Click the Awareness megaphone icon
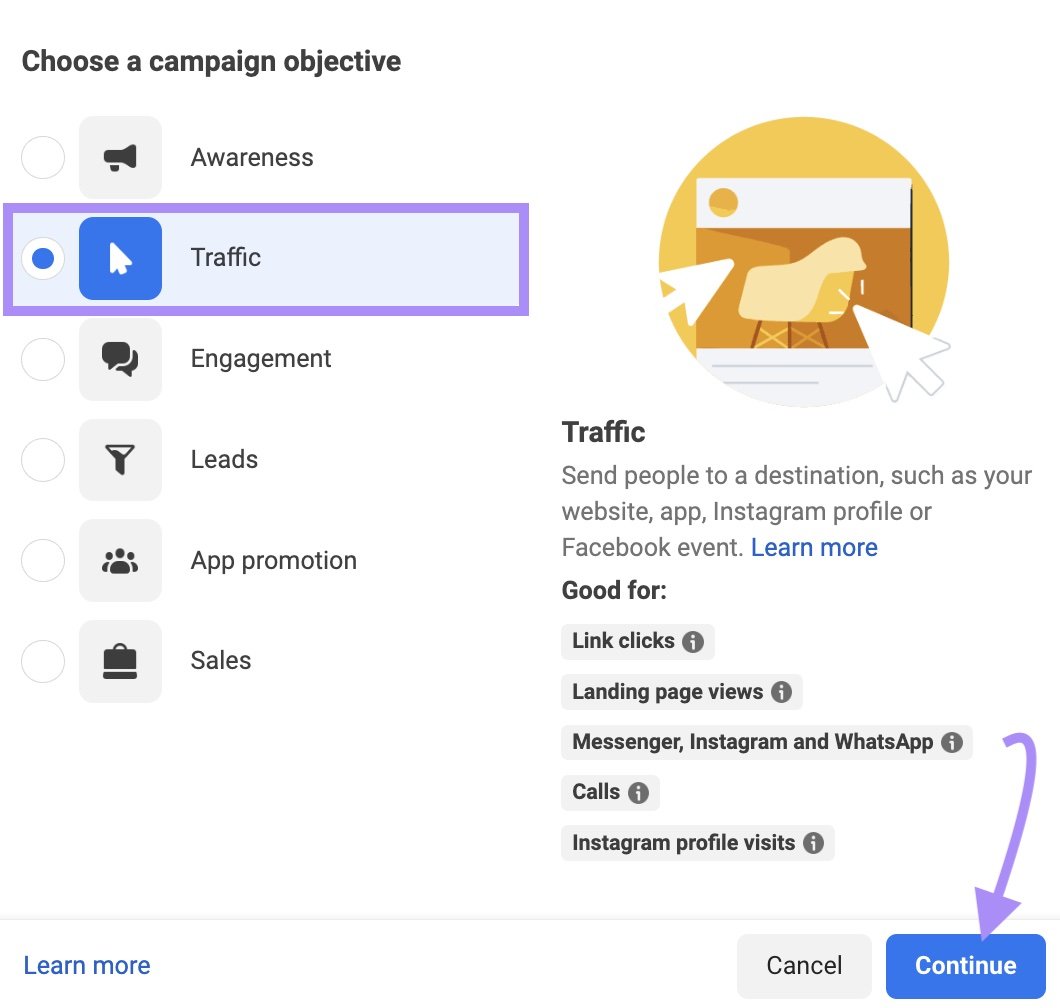1060x1008 pixels. pyautogui.click(x=120, y=157)
